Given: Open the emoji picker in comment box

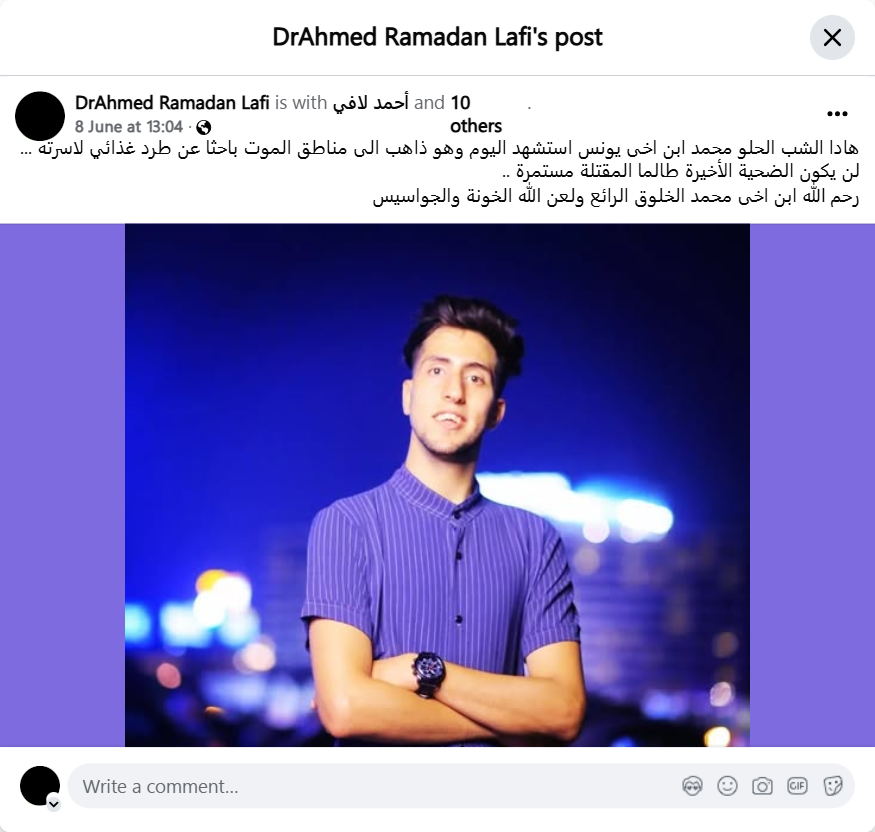Looking at the screenshot, I should coord(727,786).
